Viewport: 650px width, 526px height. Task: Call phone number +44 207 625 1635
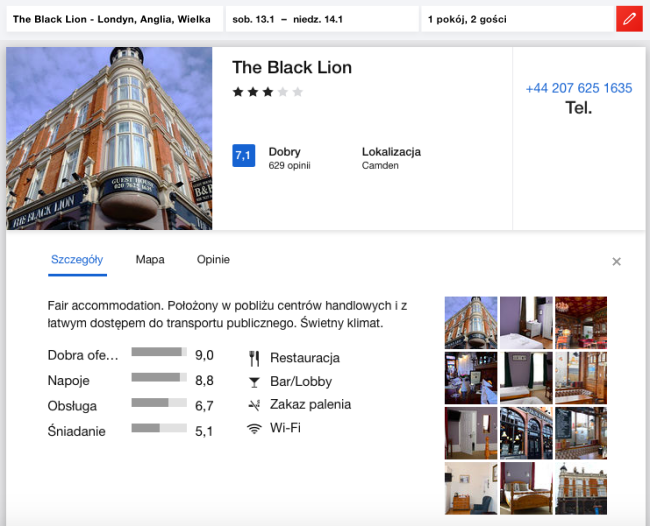(x=578, y=88)
